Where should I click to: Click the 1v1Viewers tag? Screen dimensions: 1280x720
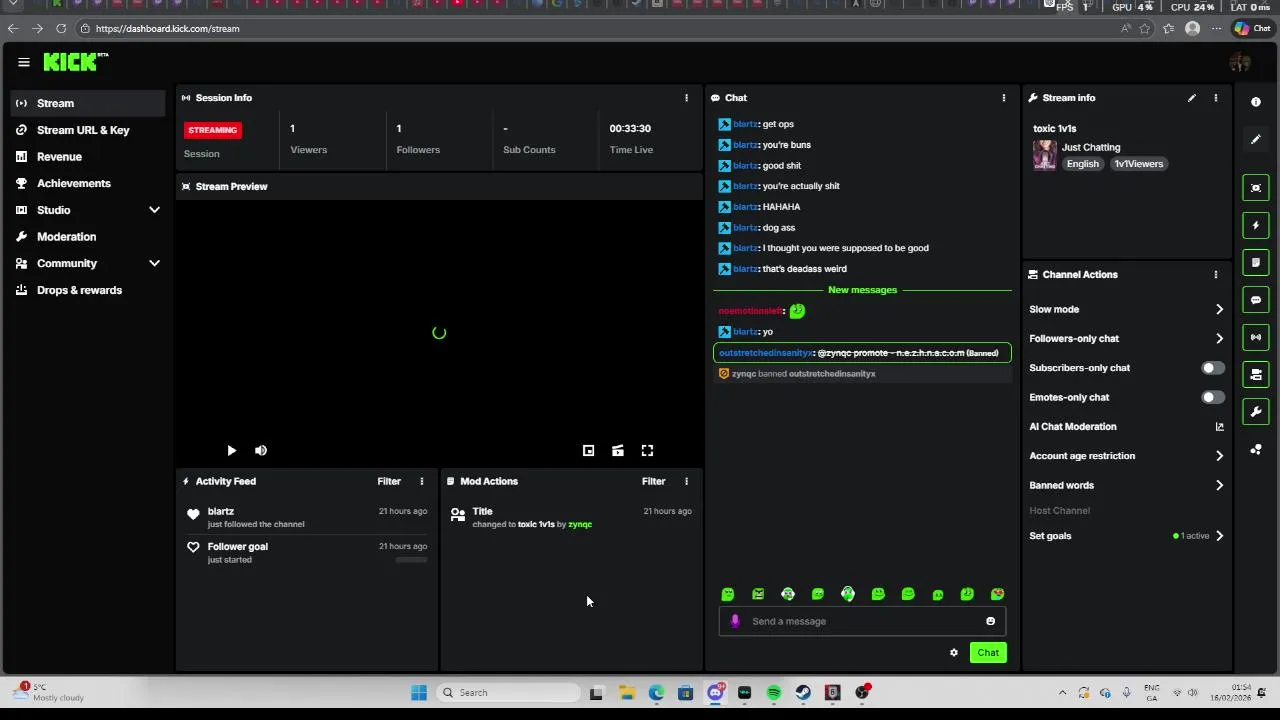tap(1139, 164)
